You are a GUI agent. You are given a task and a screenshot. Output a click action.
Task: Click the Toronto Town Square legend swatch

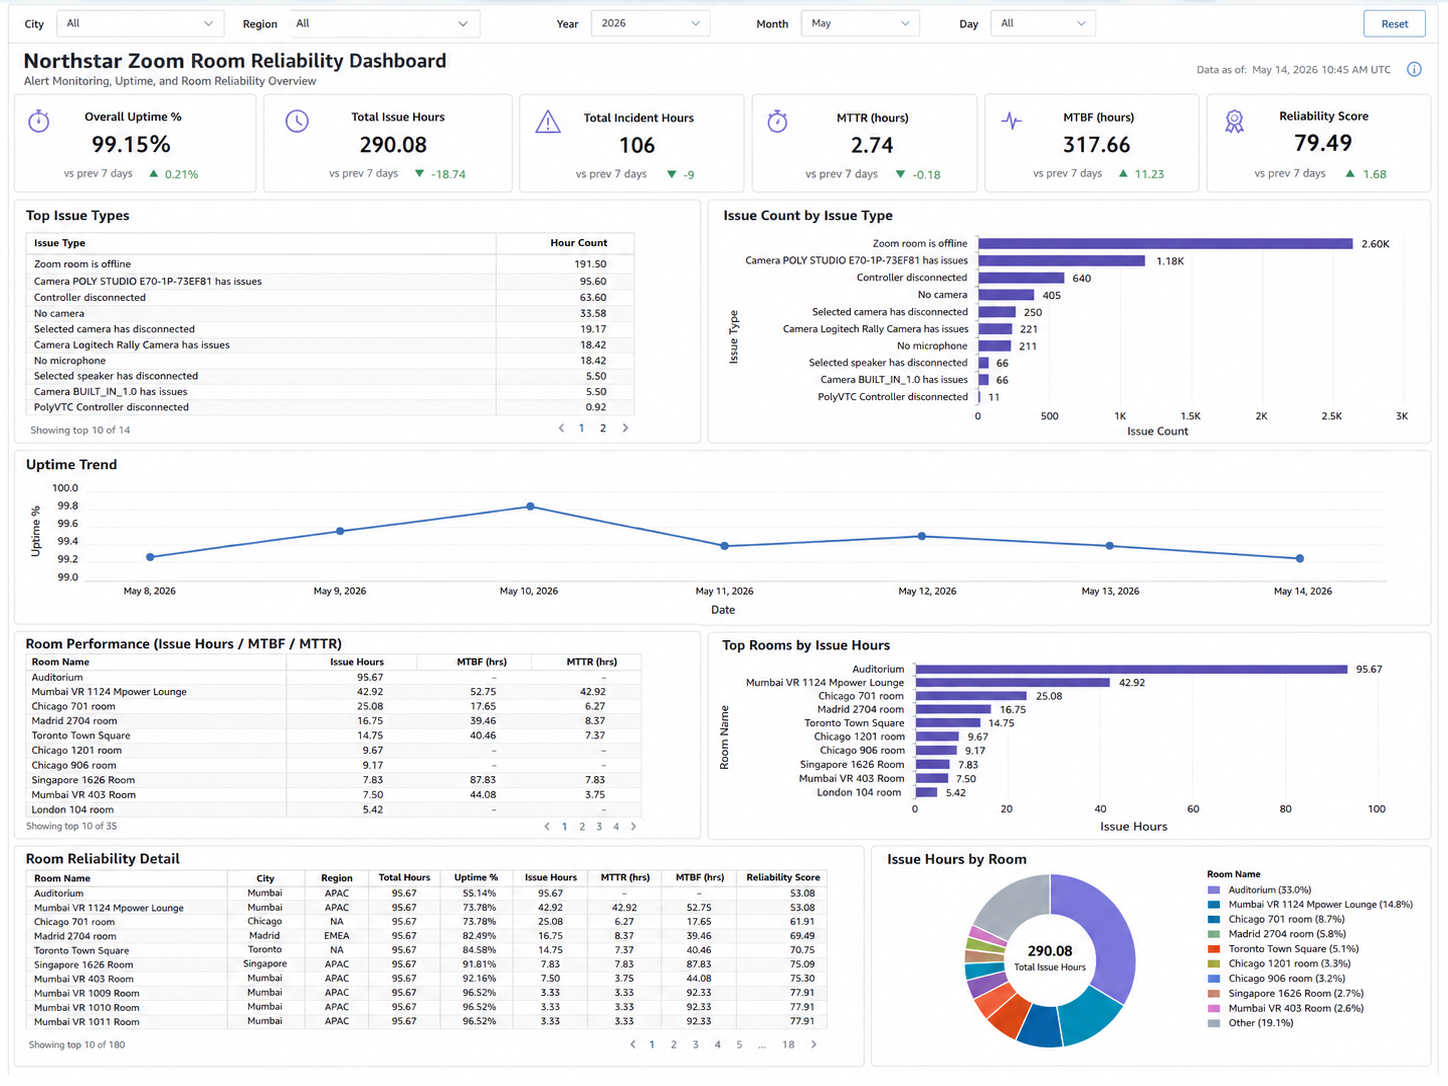1214,949
